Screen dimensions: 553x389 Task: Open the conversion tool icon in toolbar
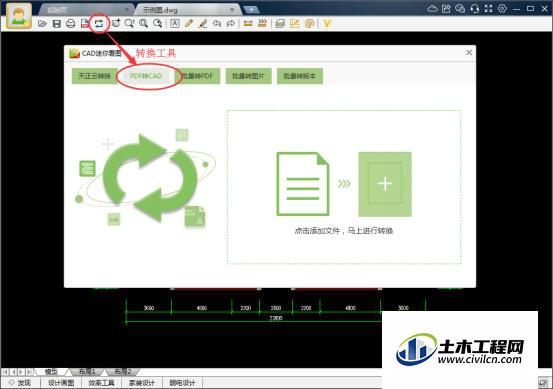99,24
